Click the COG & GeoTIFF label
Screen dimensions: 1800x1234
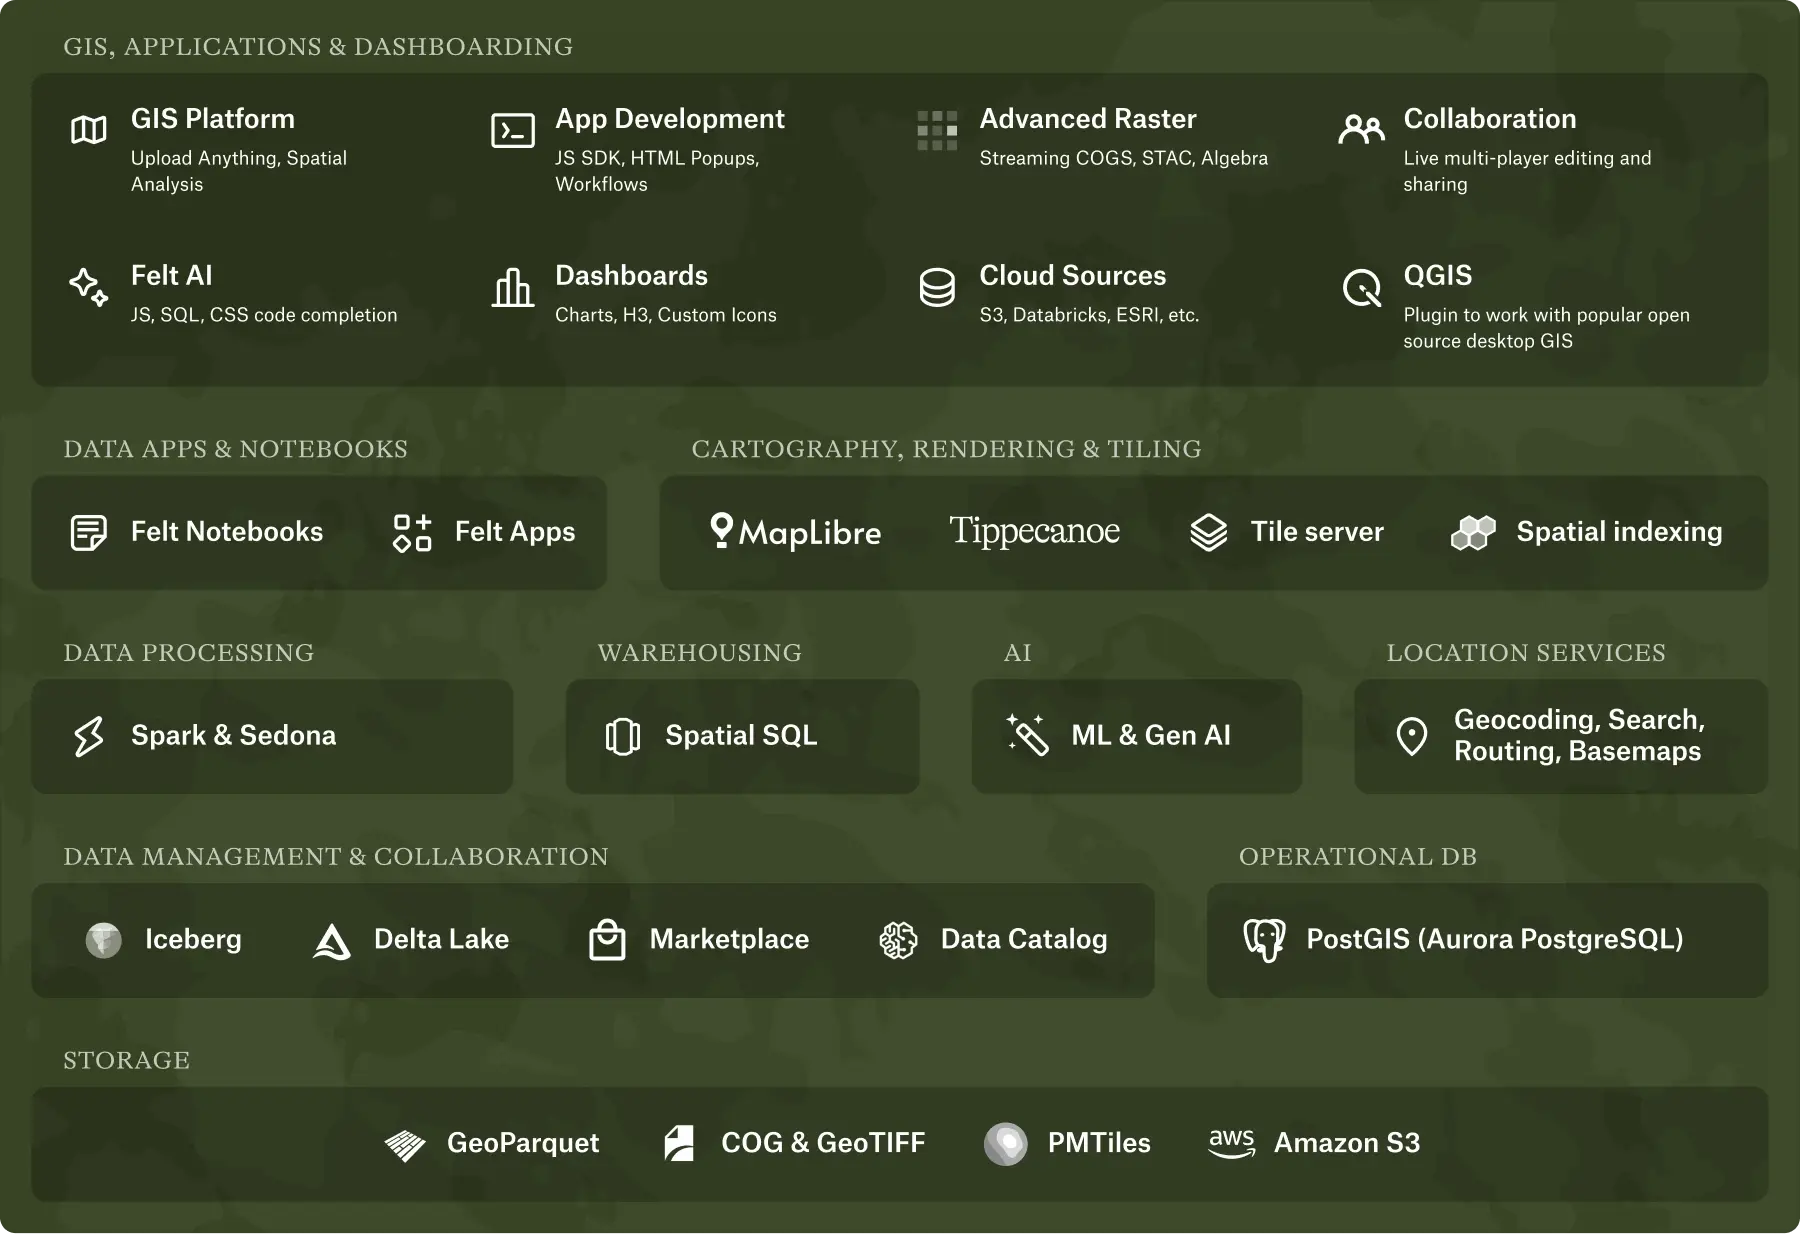[823, 1143]
